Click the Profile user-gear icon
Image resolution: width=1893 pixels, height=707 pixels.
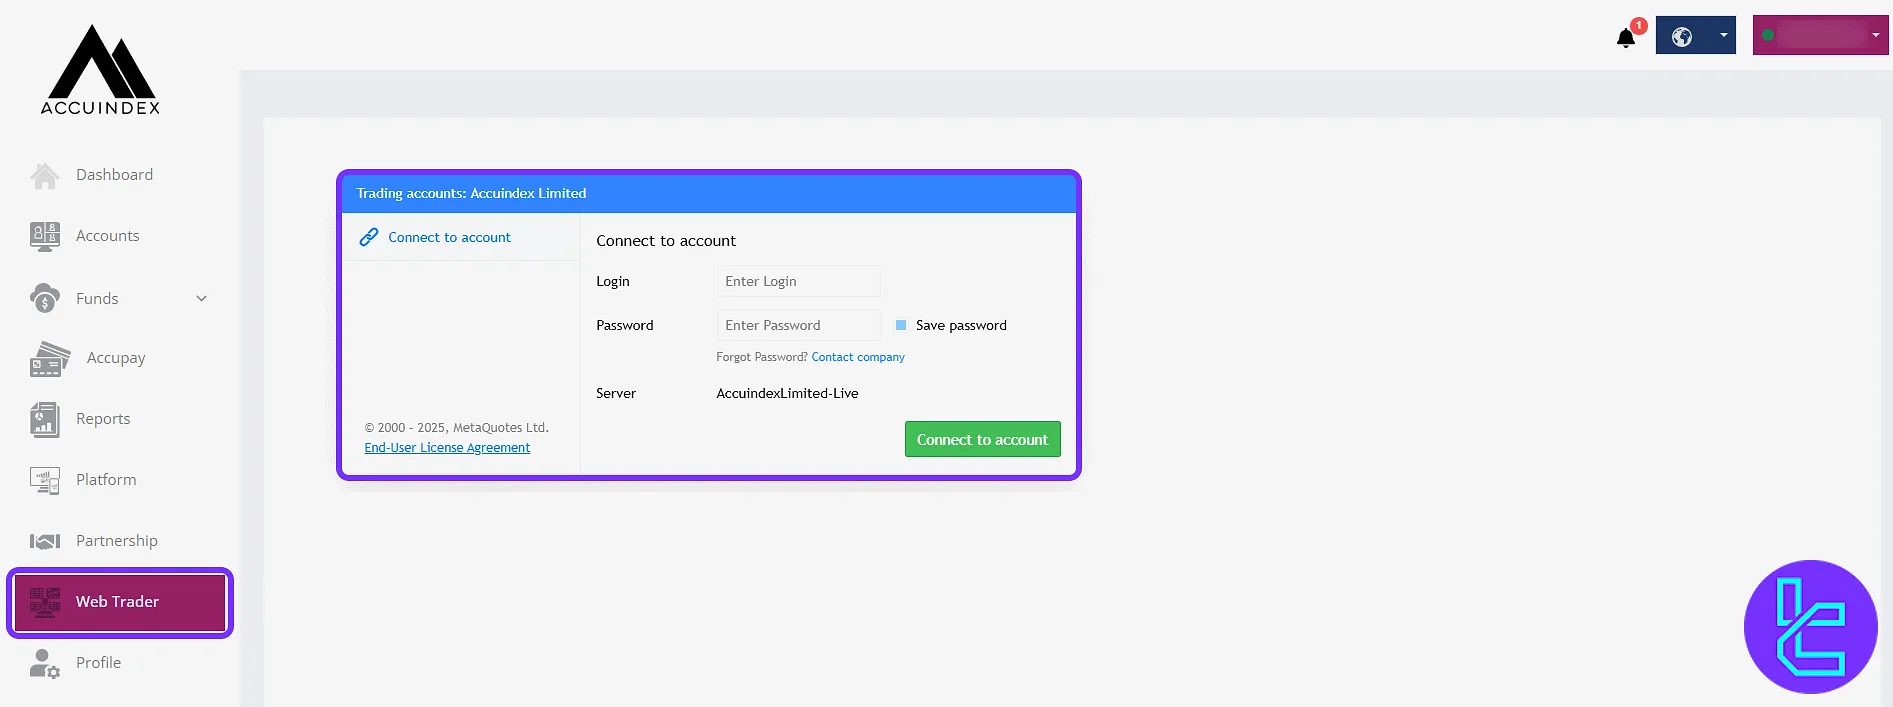click(x=45, y=664)
